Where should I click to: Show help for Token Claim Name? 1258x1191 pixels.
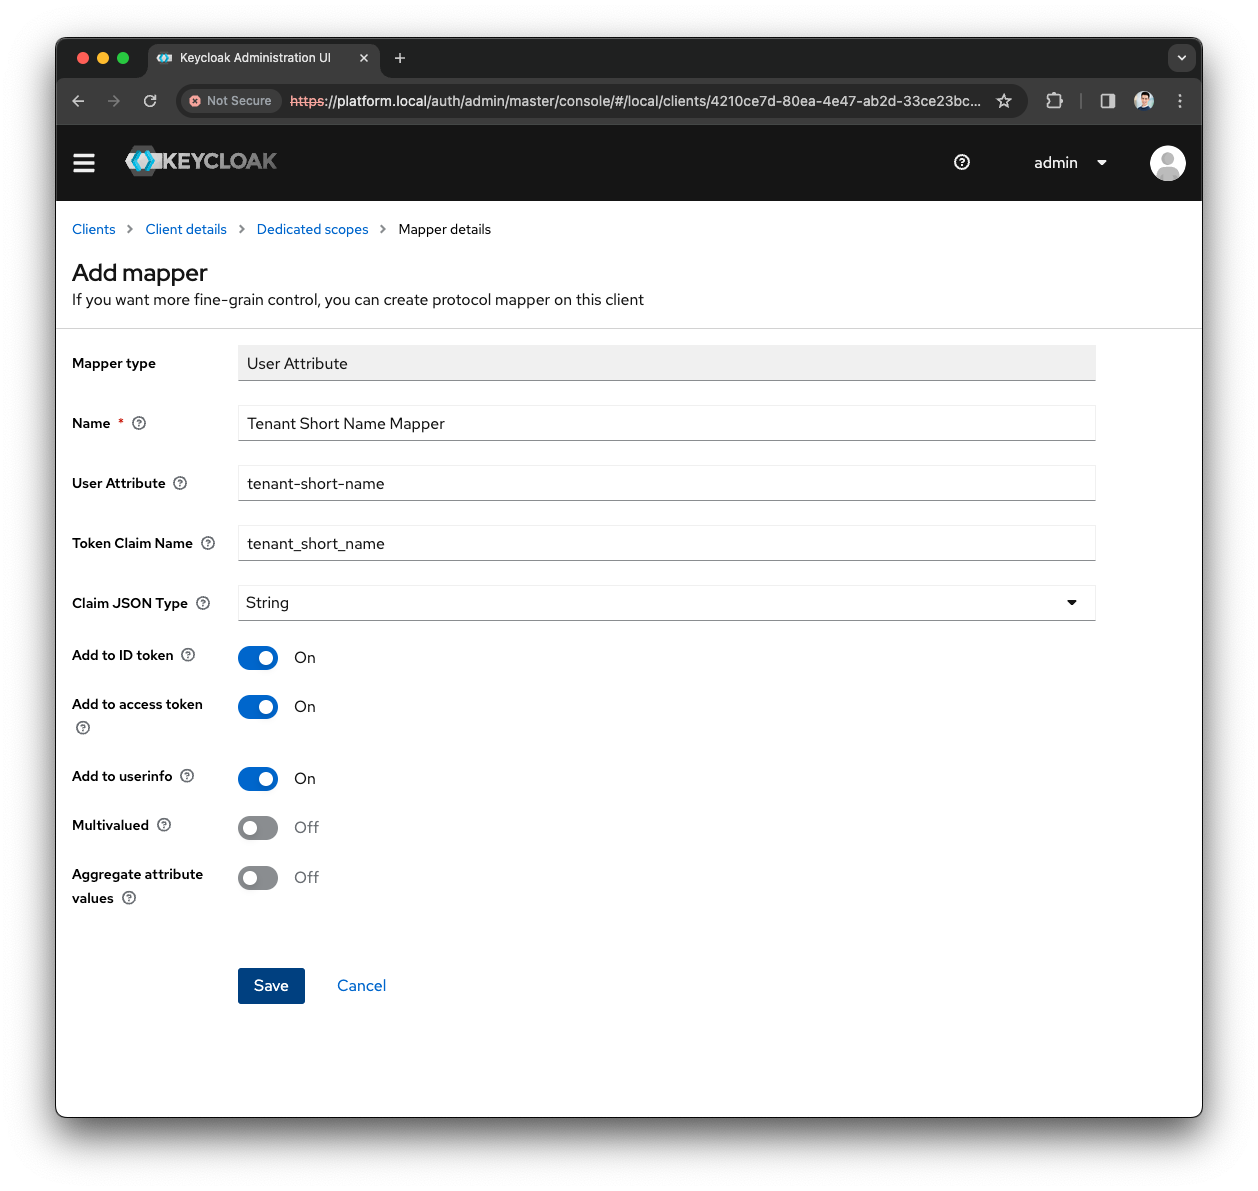(208, 543)
